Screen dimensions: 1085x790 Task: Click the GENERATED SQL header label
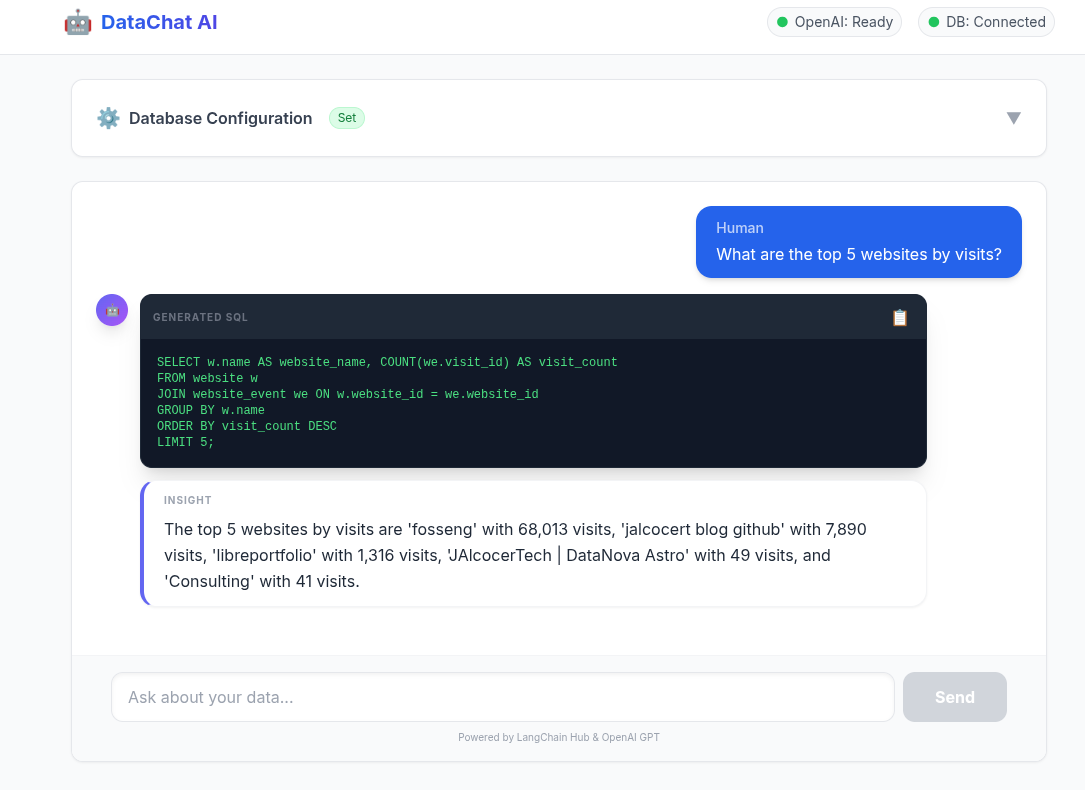tap(200, 317)
